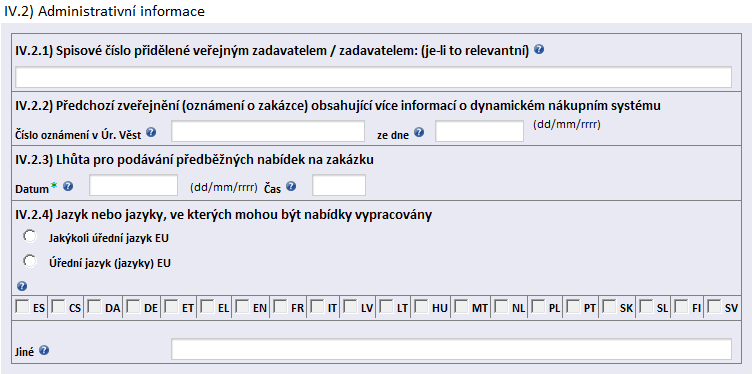Viewport: 752px width, 374px height.
Task: Click the IV.2.3) Lhůta pro podávání heading
Action: click(x=195, y=160)
